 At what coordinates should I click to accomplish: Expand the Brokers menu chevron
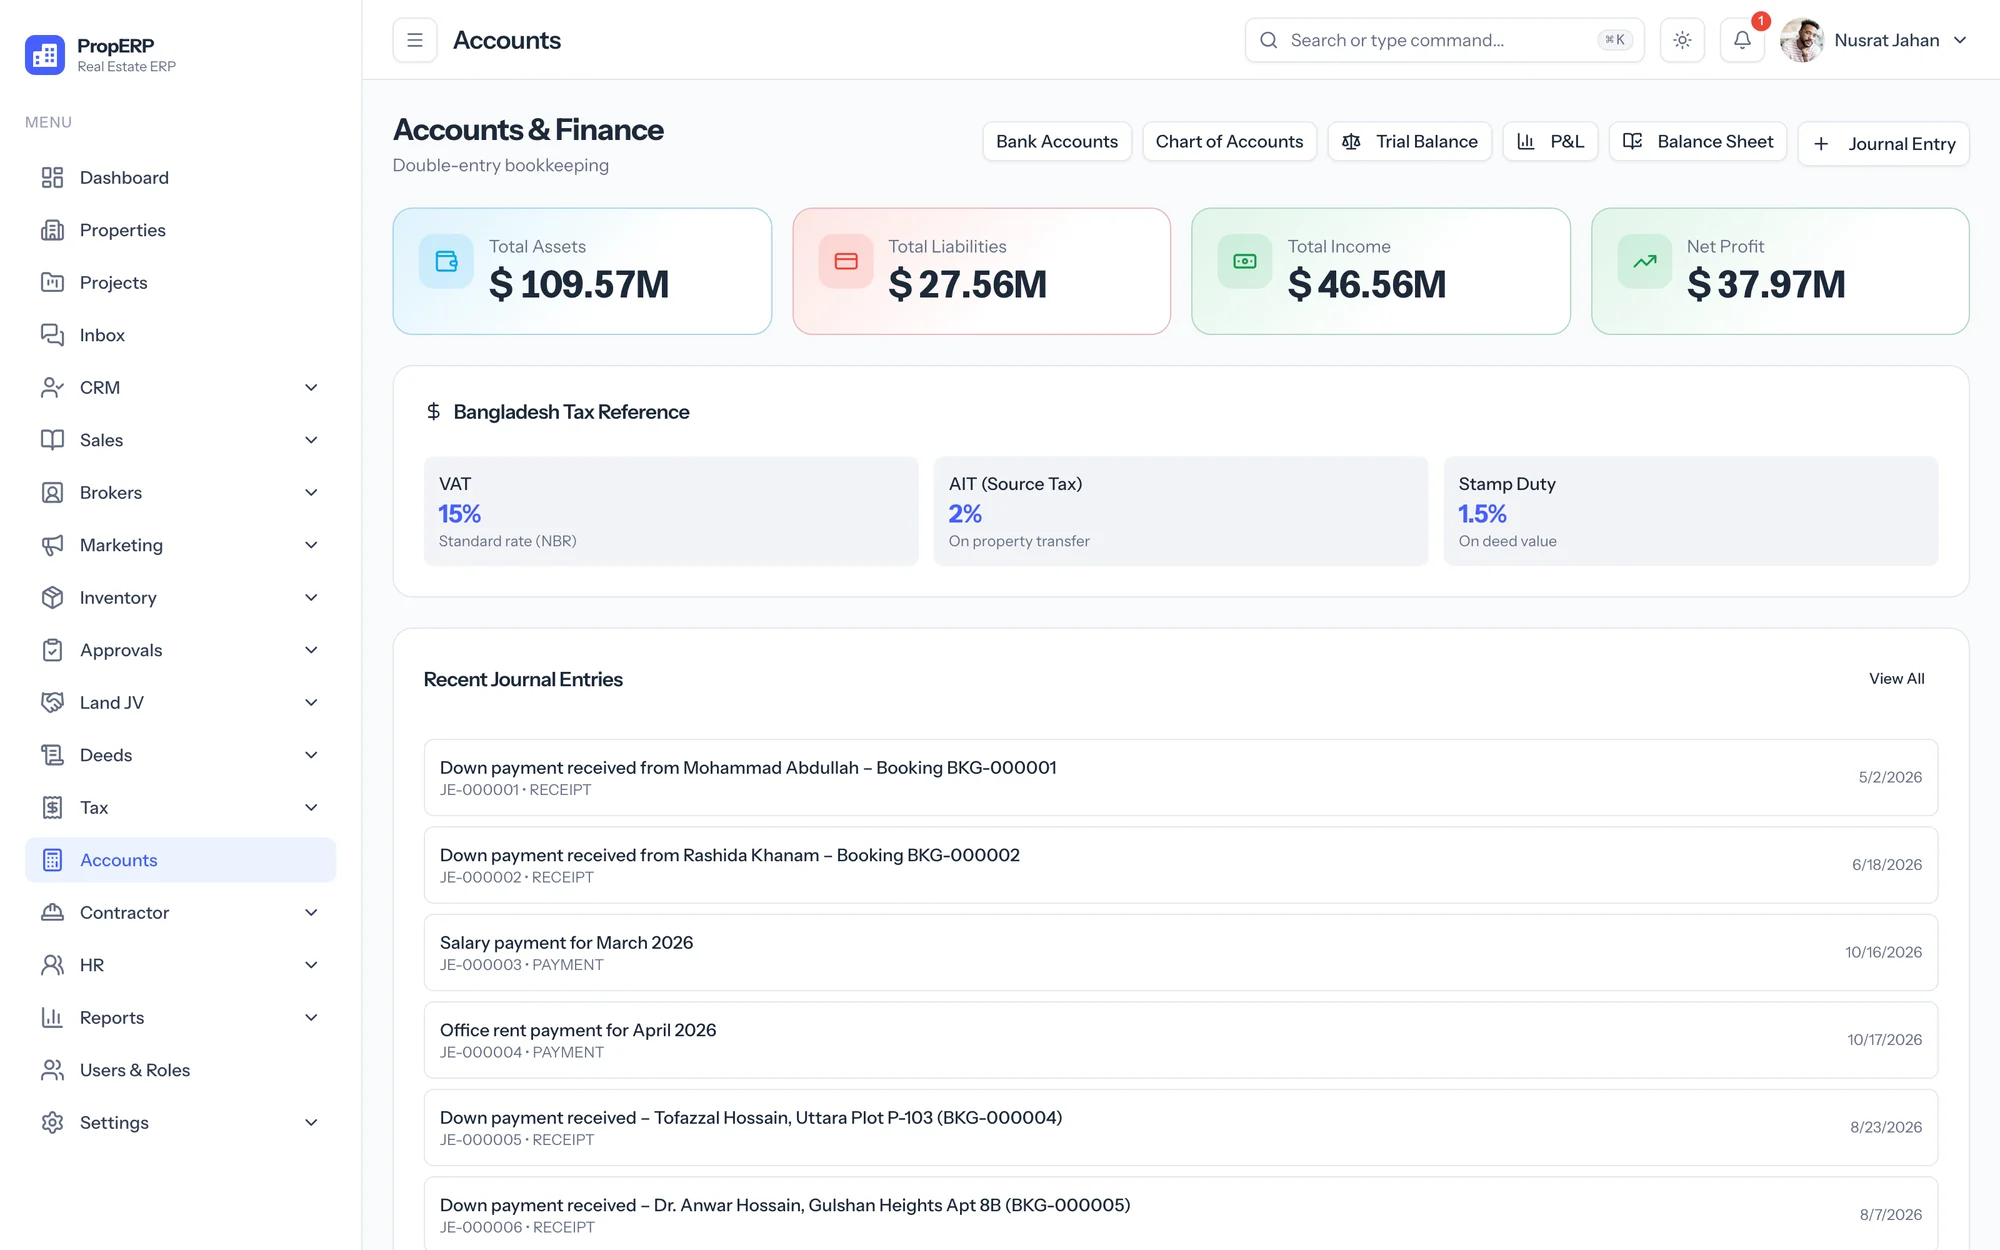pyautogui.click(x=311, y=493)
